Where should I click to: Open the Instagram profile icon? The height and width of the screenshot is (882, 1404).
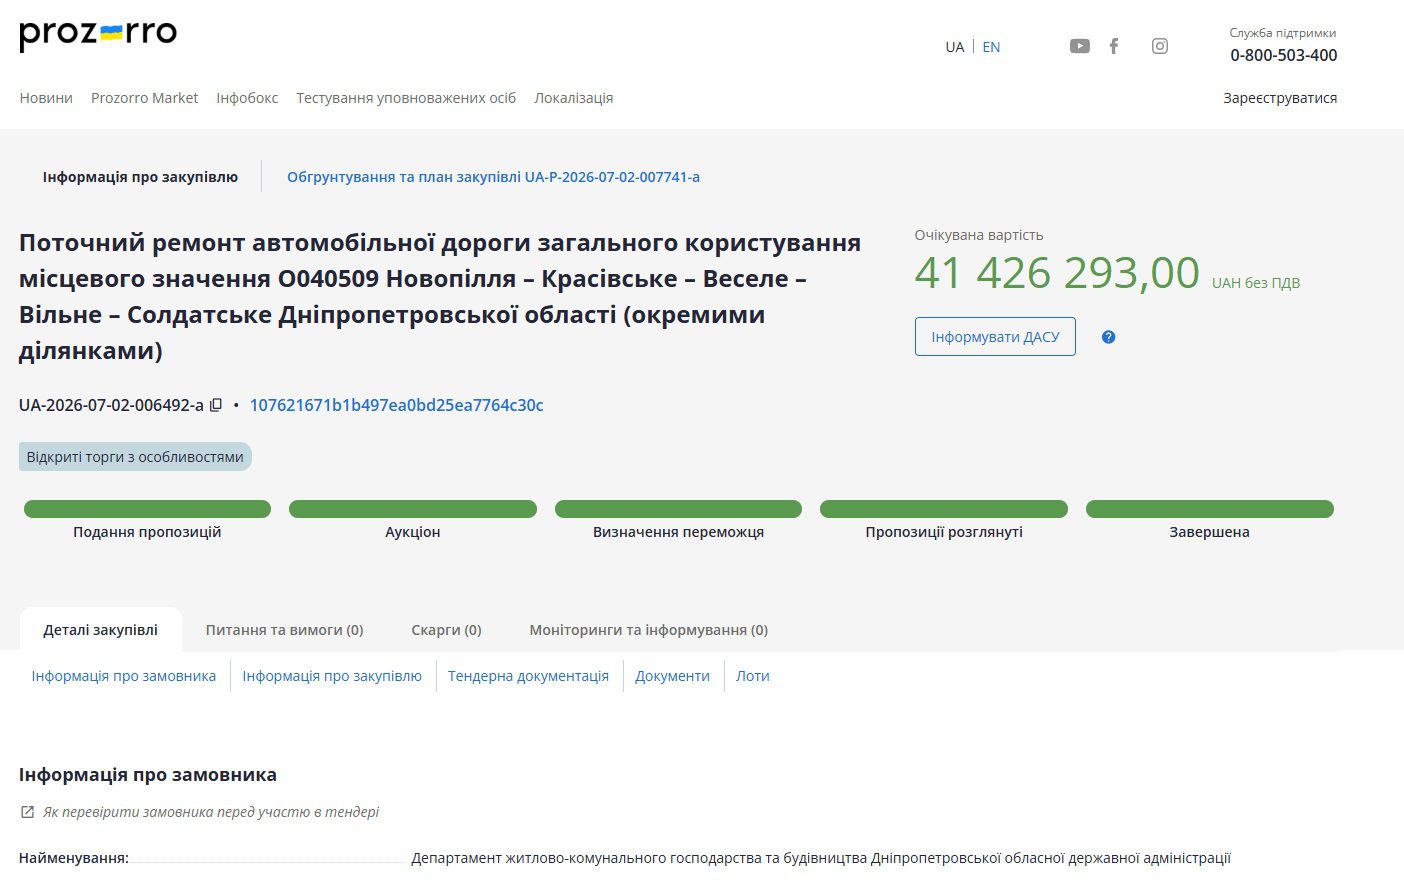(x=1160, y=46)
